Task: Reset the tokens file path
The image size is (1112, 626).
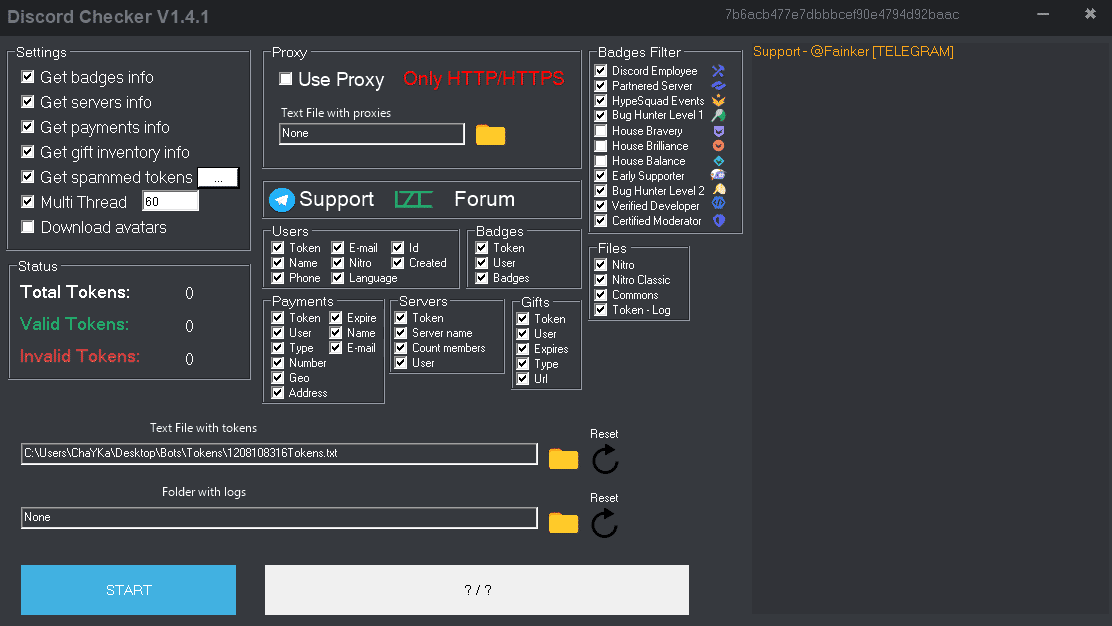Action: [605, 459]
